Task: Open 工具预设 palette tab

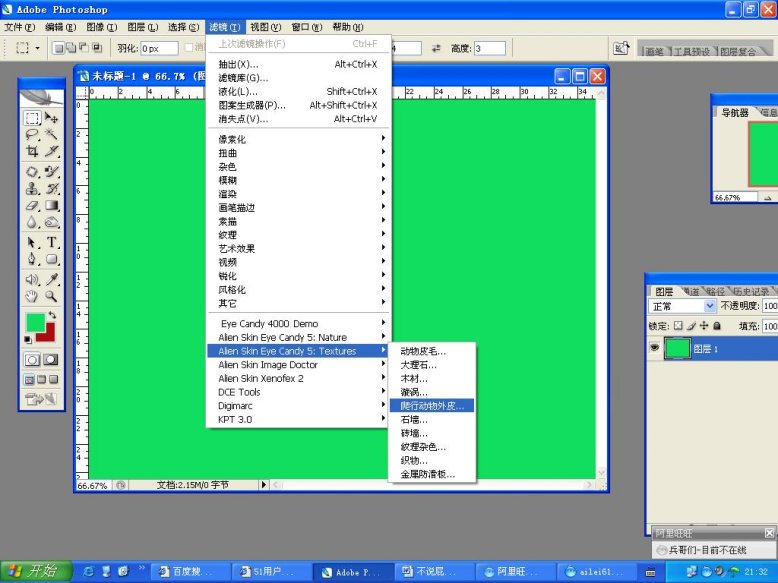Action: 692,51
